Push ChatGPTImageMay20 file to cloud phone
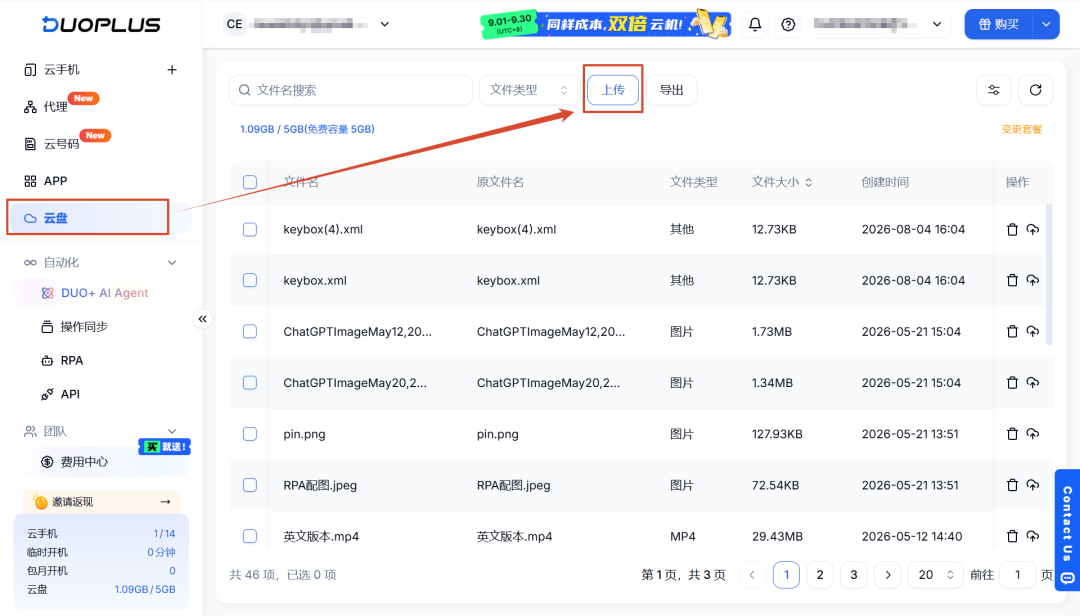Screen dimensions: 1080x616 (x=1032, y=382)
